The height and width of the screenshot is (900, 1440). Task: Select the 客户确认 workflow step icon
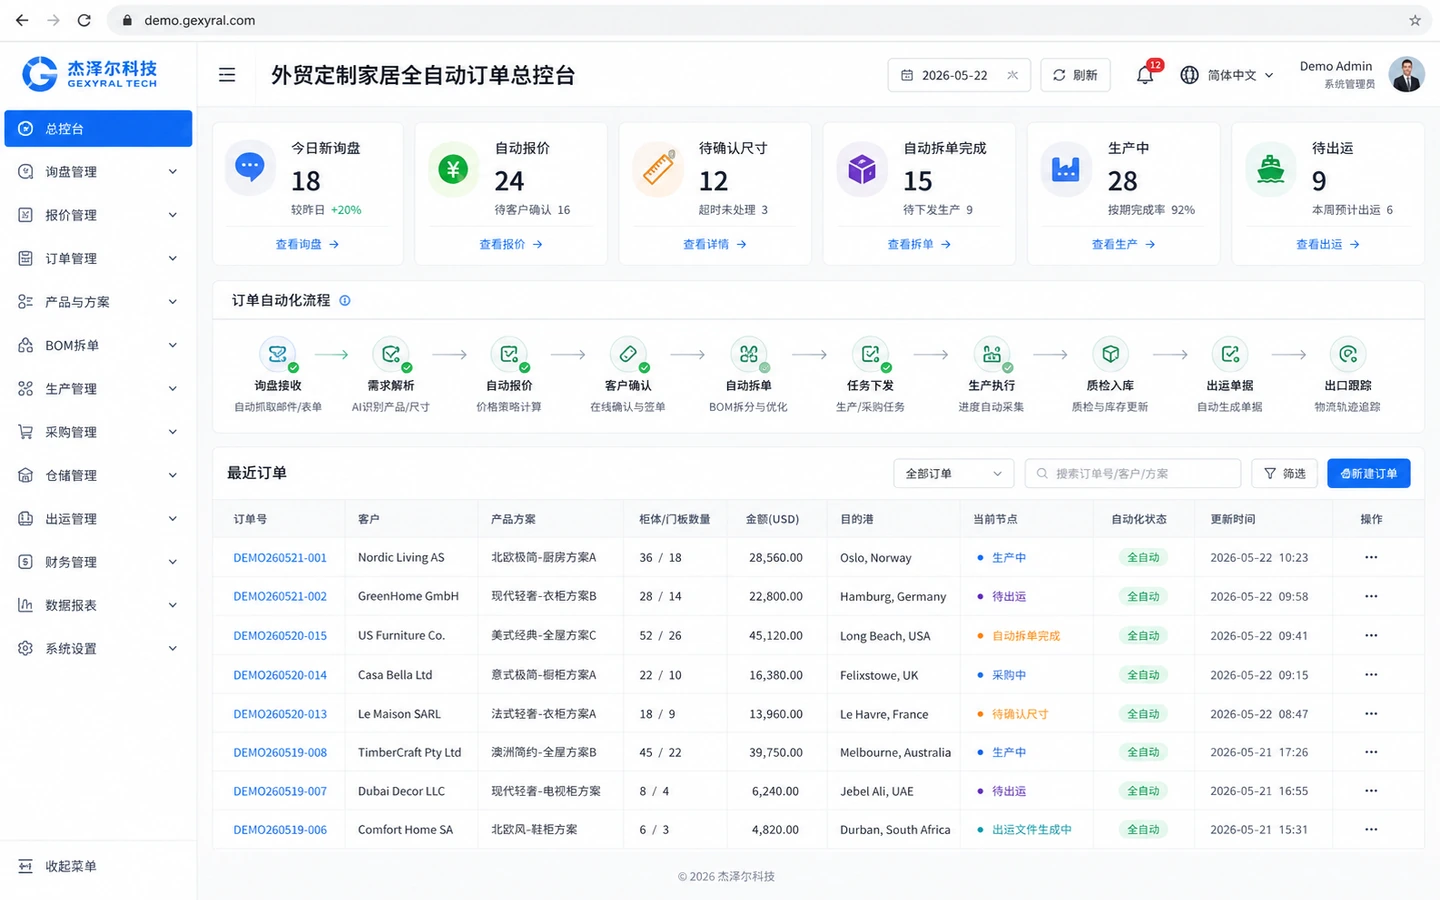pos(628,354)
